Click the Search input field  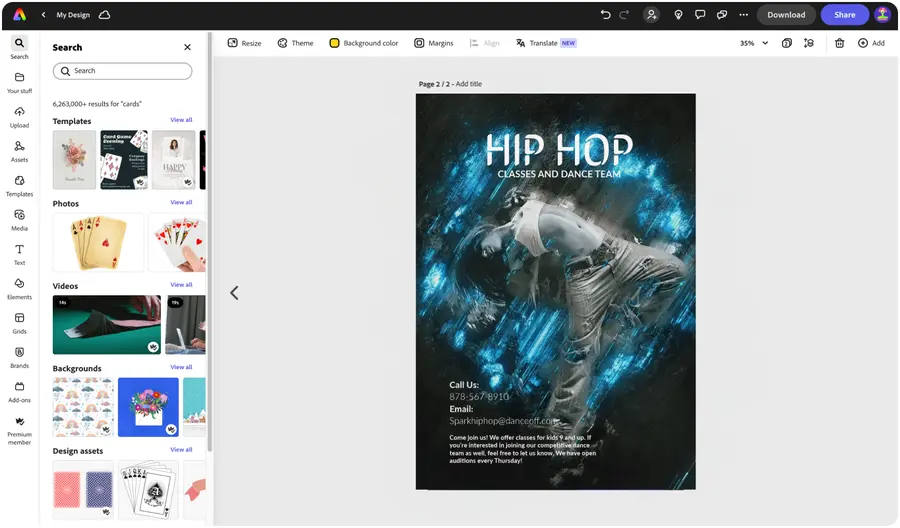point(122,71)
